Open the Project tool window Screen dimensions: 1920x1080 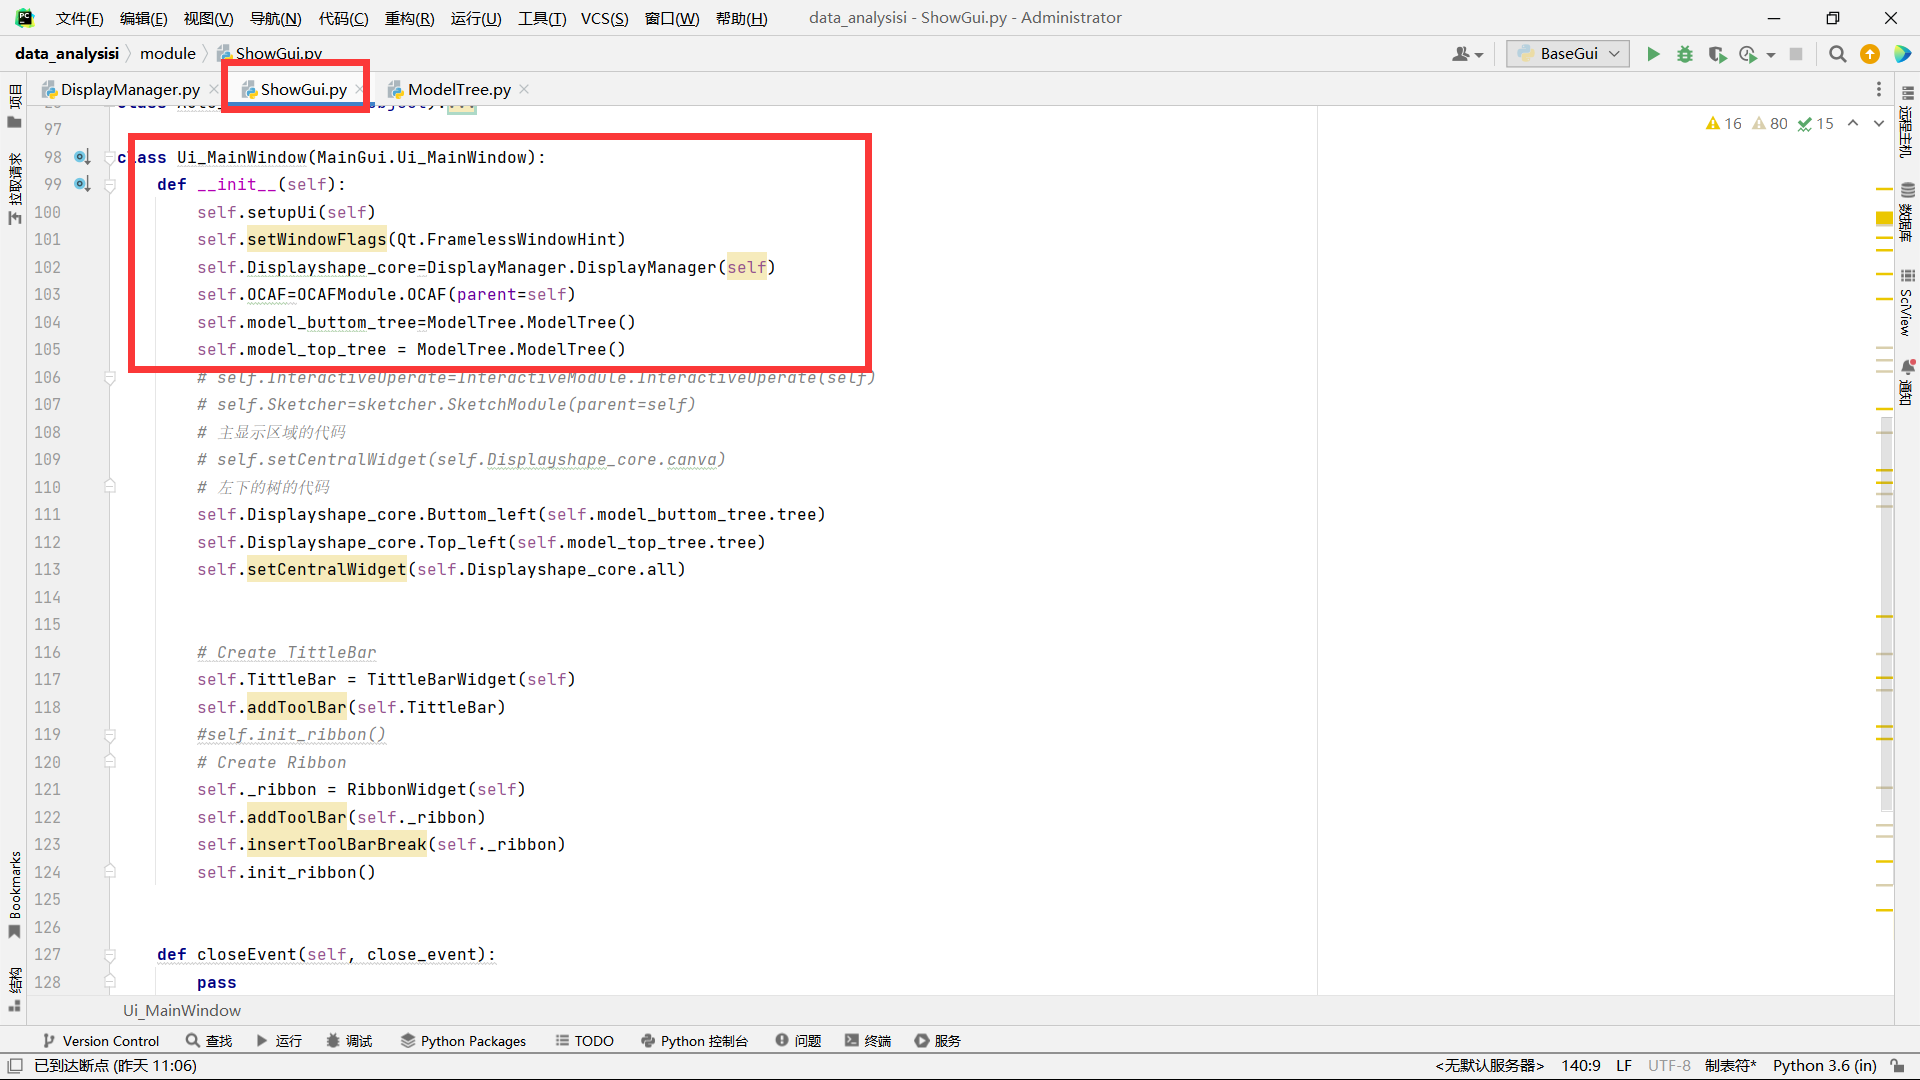tap(14, 107)
